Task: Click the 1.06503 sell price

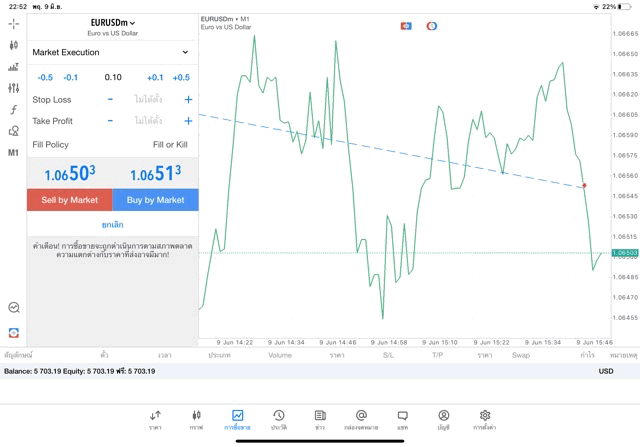Action: (70, 173)
